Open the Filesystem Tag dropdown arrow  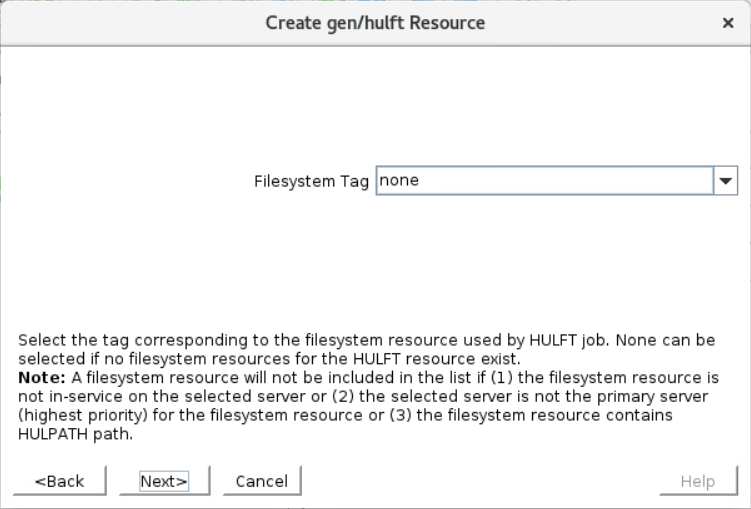(x=726, y=181)
